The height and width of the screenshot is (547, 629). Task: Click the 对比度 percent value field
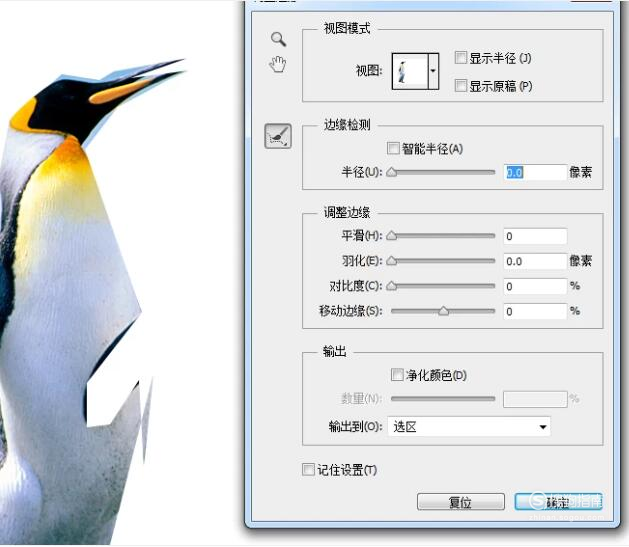(x=535, y=286)
